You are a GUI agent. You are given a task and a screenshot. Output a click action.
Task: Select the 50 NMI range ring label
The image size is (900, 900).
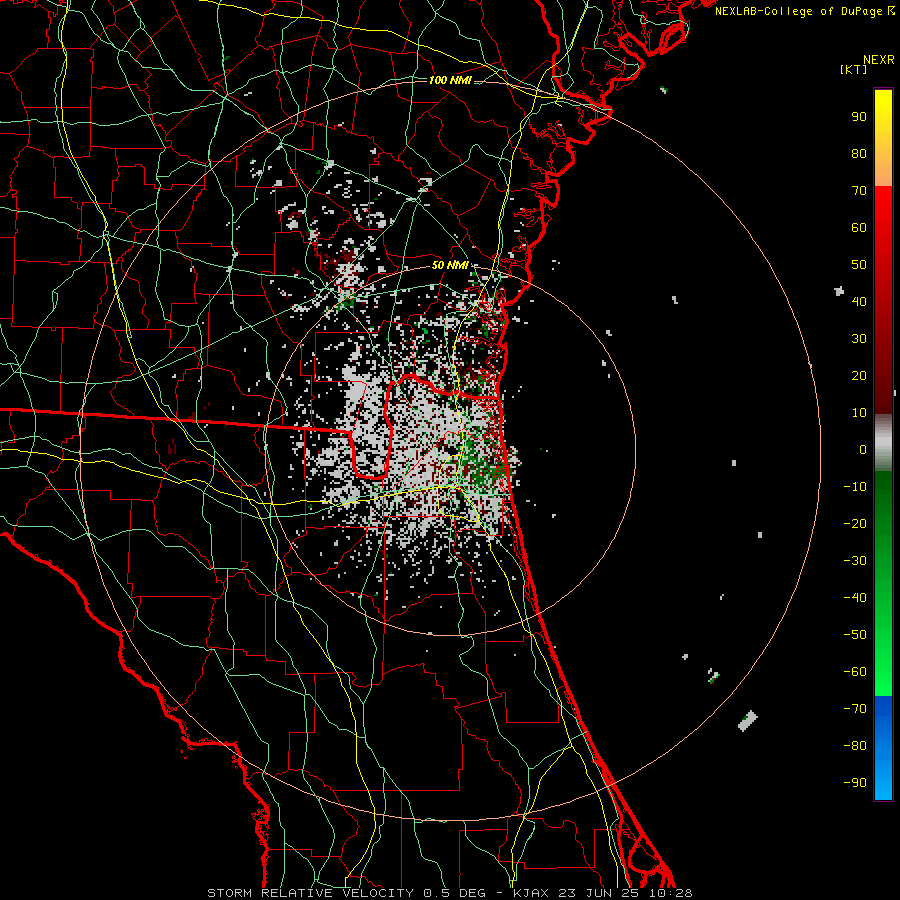coord(449,265)
